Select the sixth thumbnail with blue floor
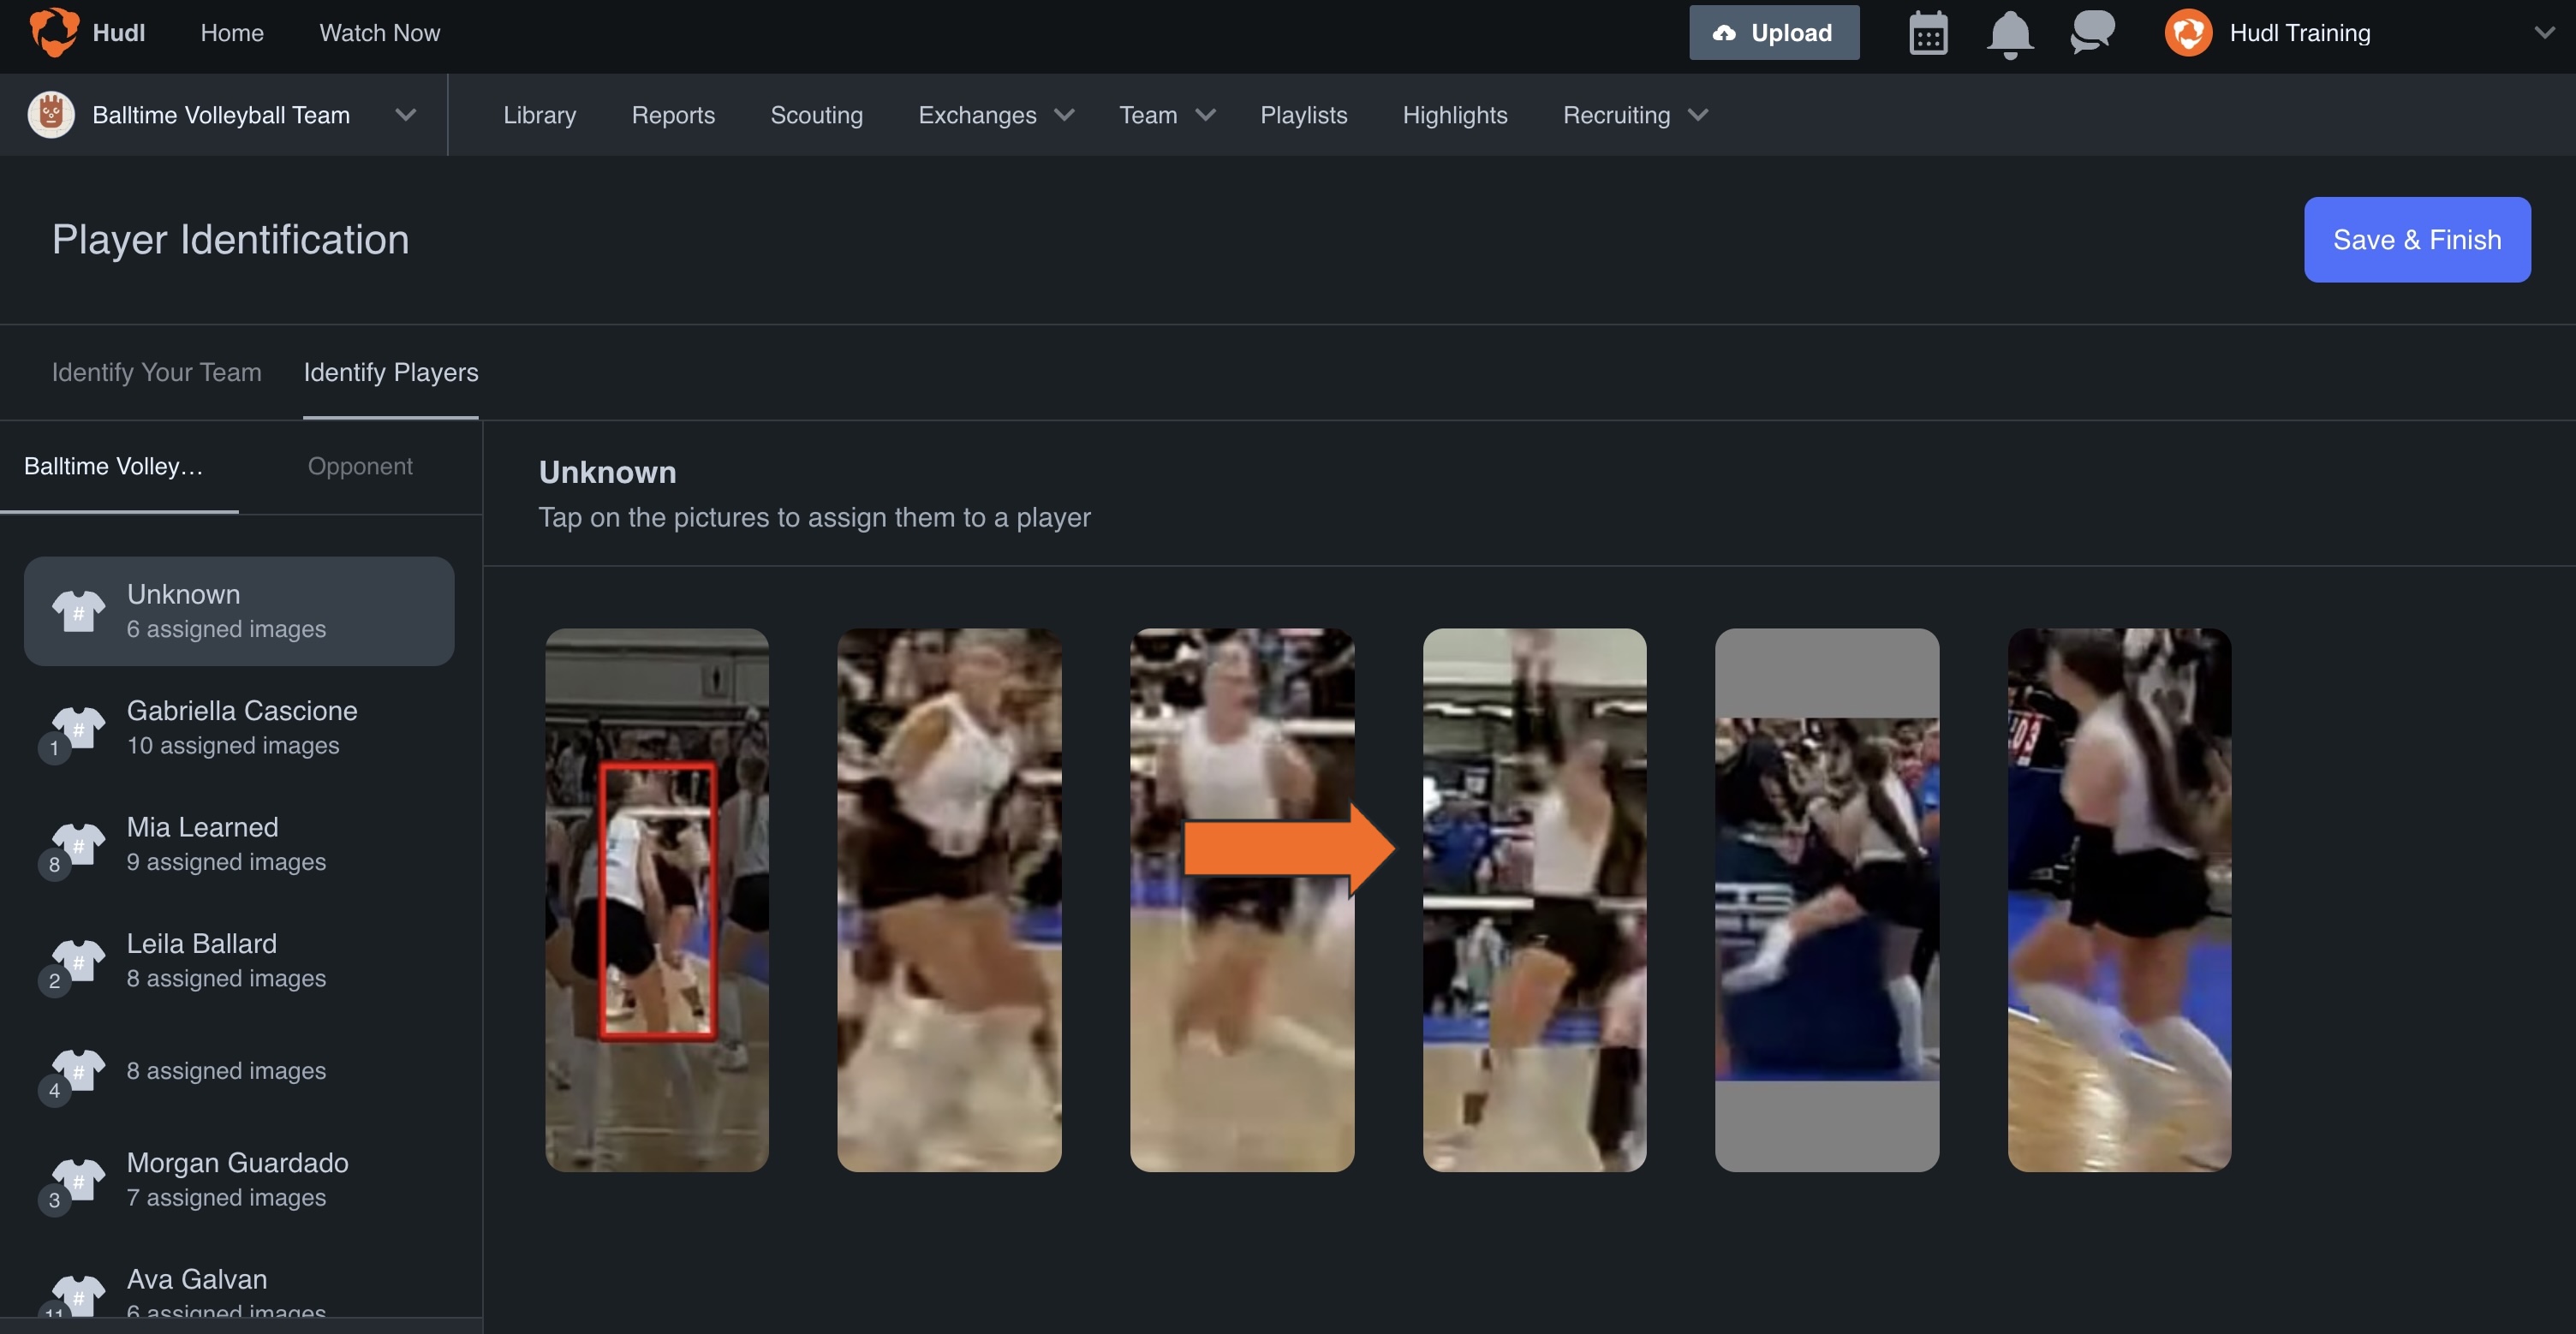The height and width of the screenshot is (1334, 2576). (2119, 900)
